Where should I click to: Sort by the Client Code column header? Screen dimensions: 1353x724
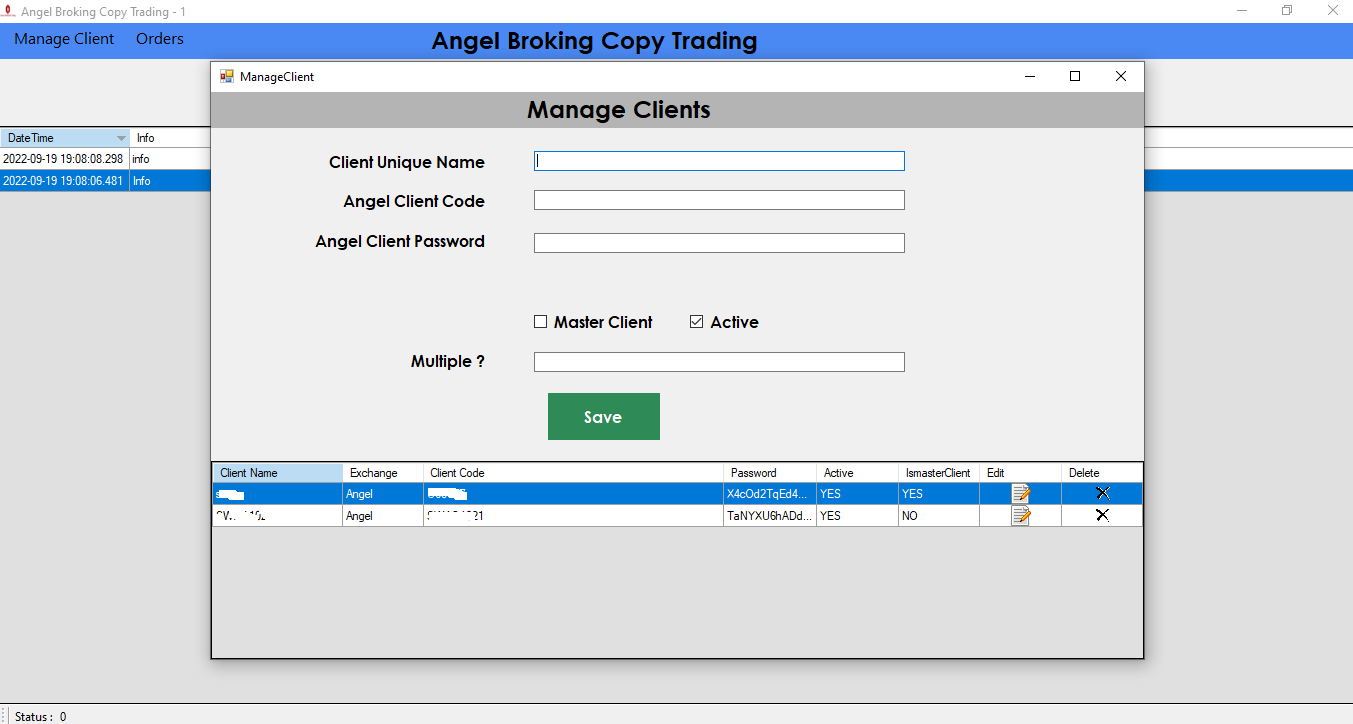pyautogui.click(x=573, y=473)
